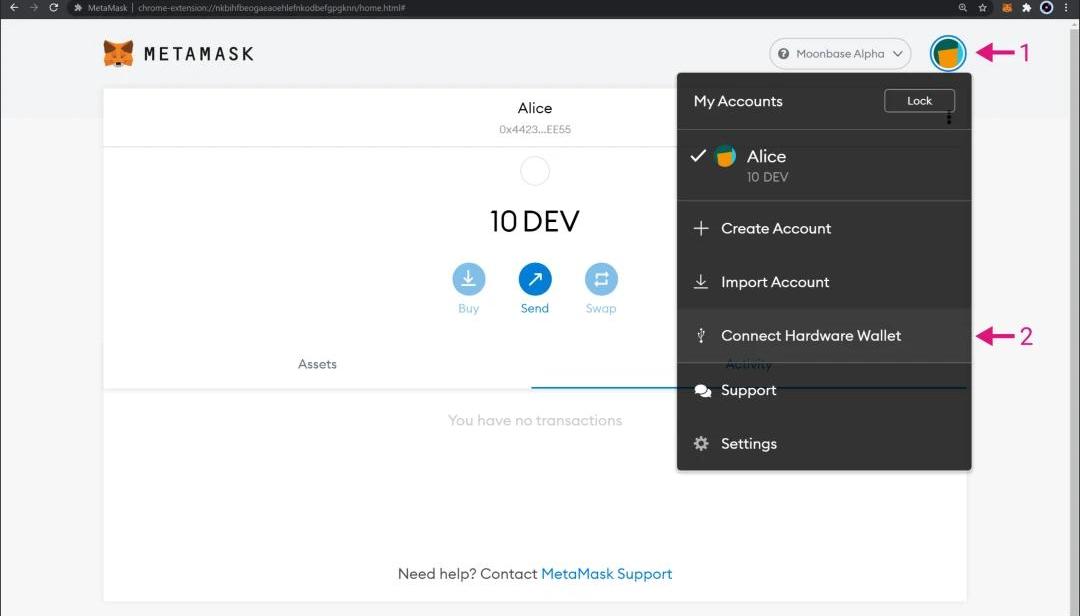Open the browser three-dot menu
The width and height of the screenshot is (1080, 616).
[x=1067, y=8]
